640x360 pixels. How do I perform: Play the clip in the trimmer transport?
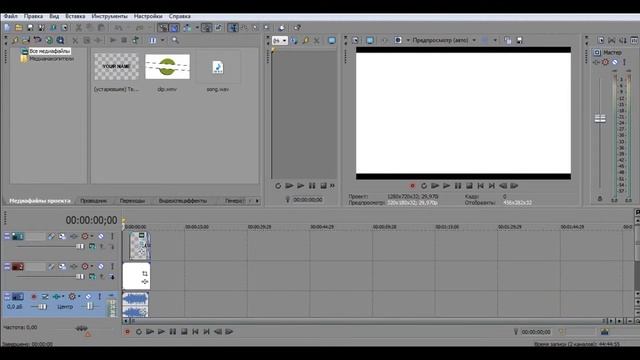[300, 186]
